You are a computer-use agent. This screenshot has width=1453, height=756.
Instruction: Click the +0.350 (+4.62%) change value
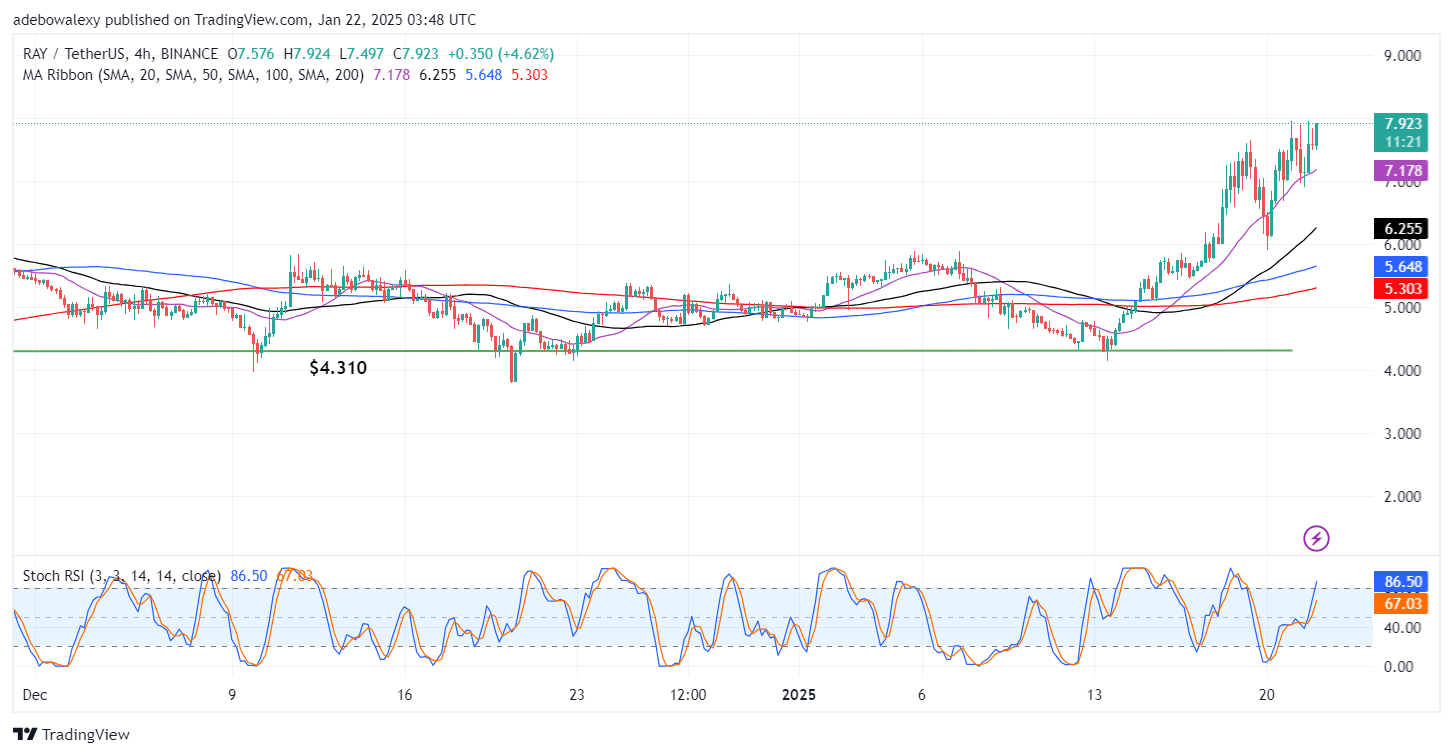coord(502,54)
